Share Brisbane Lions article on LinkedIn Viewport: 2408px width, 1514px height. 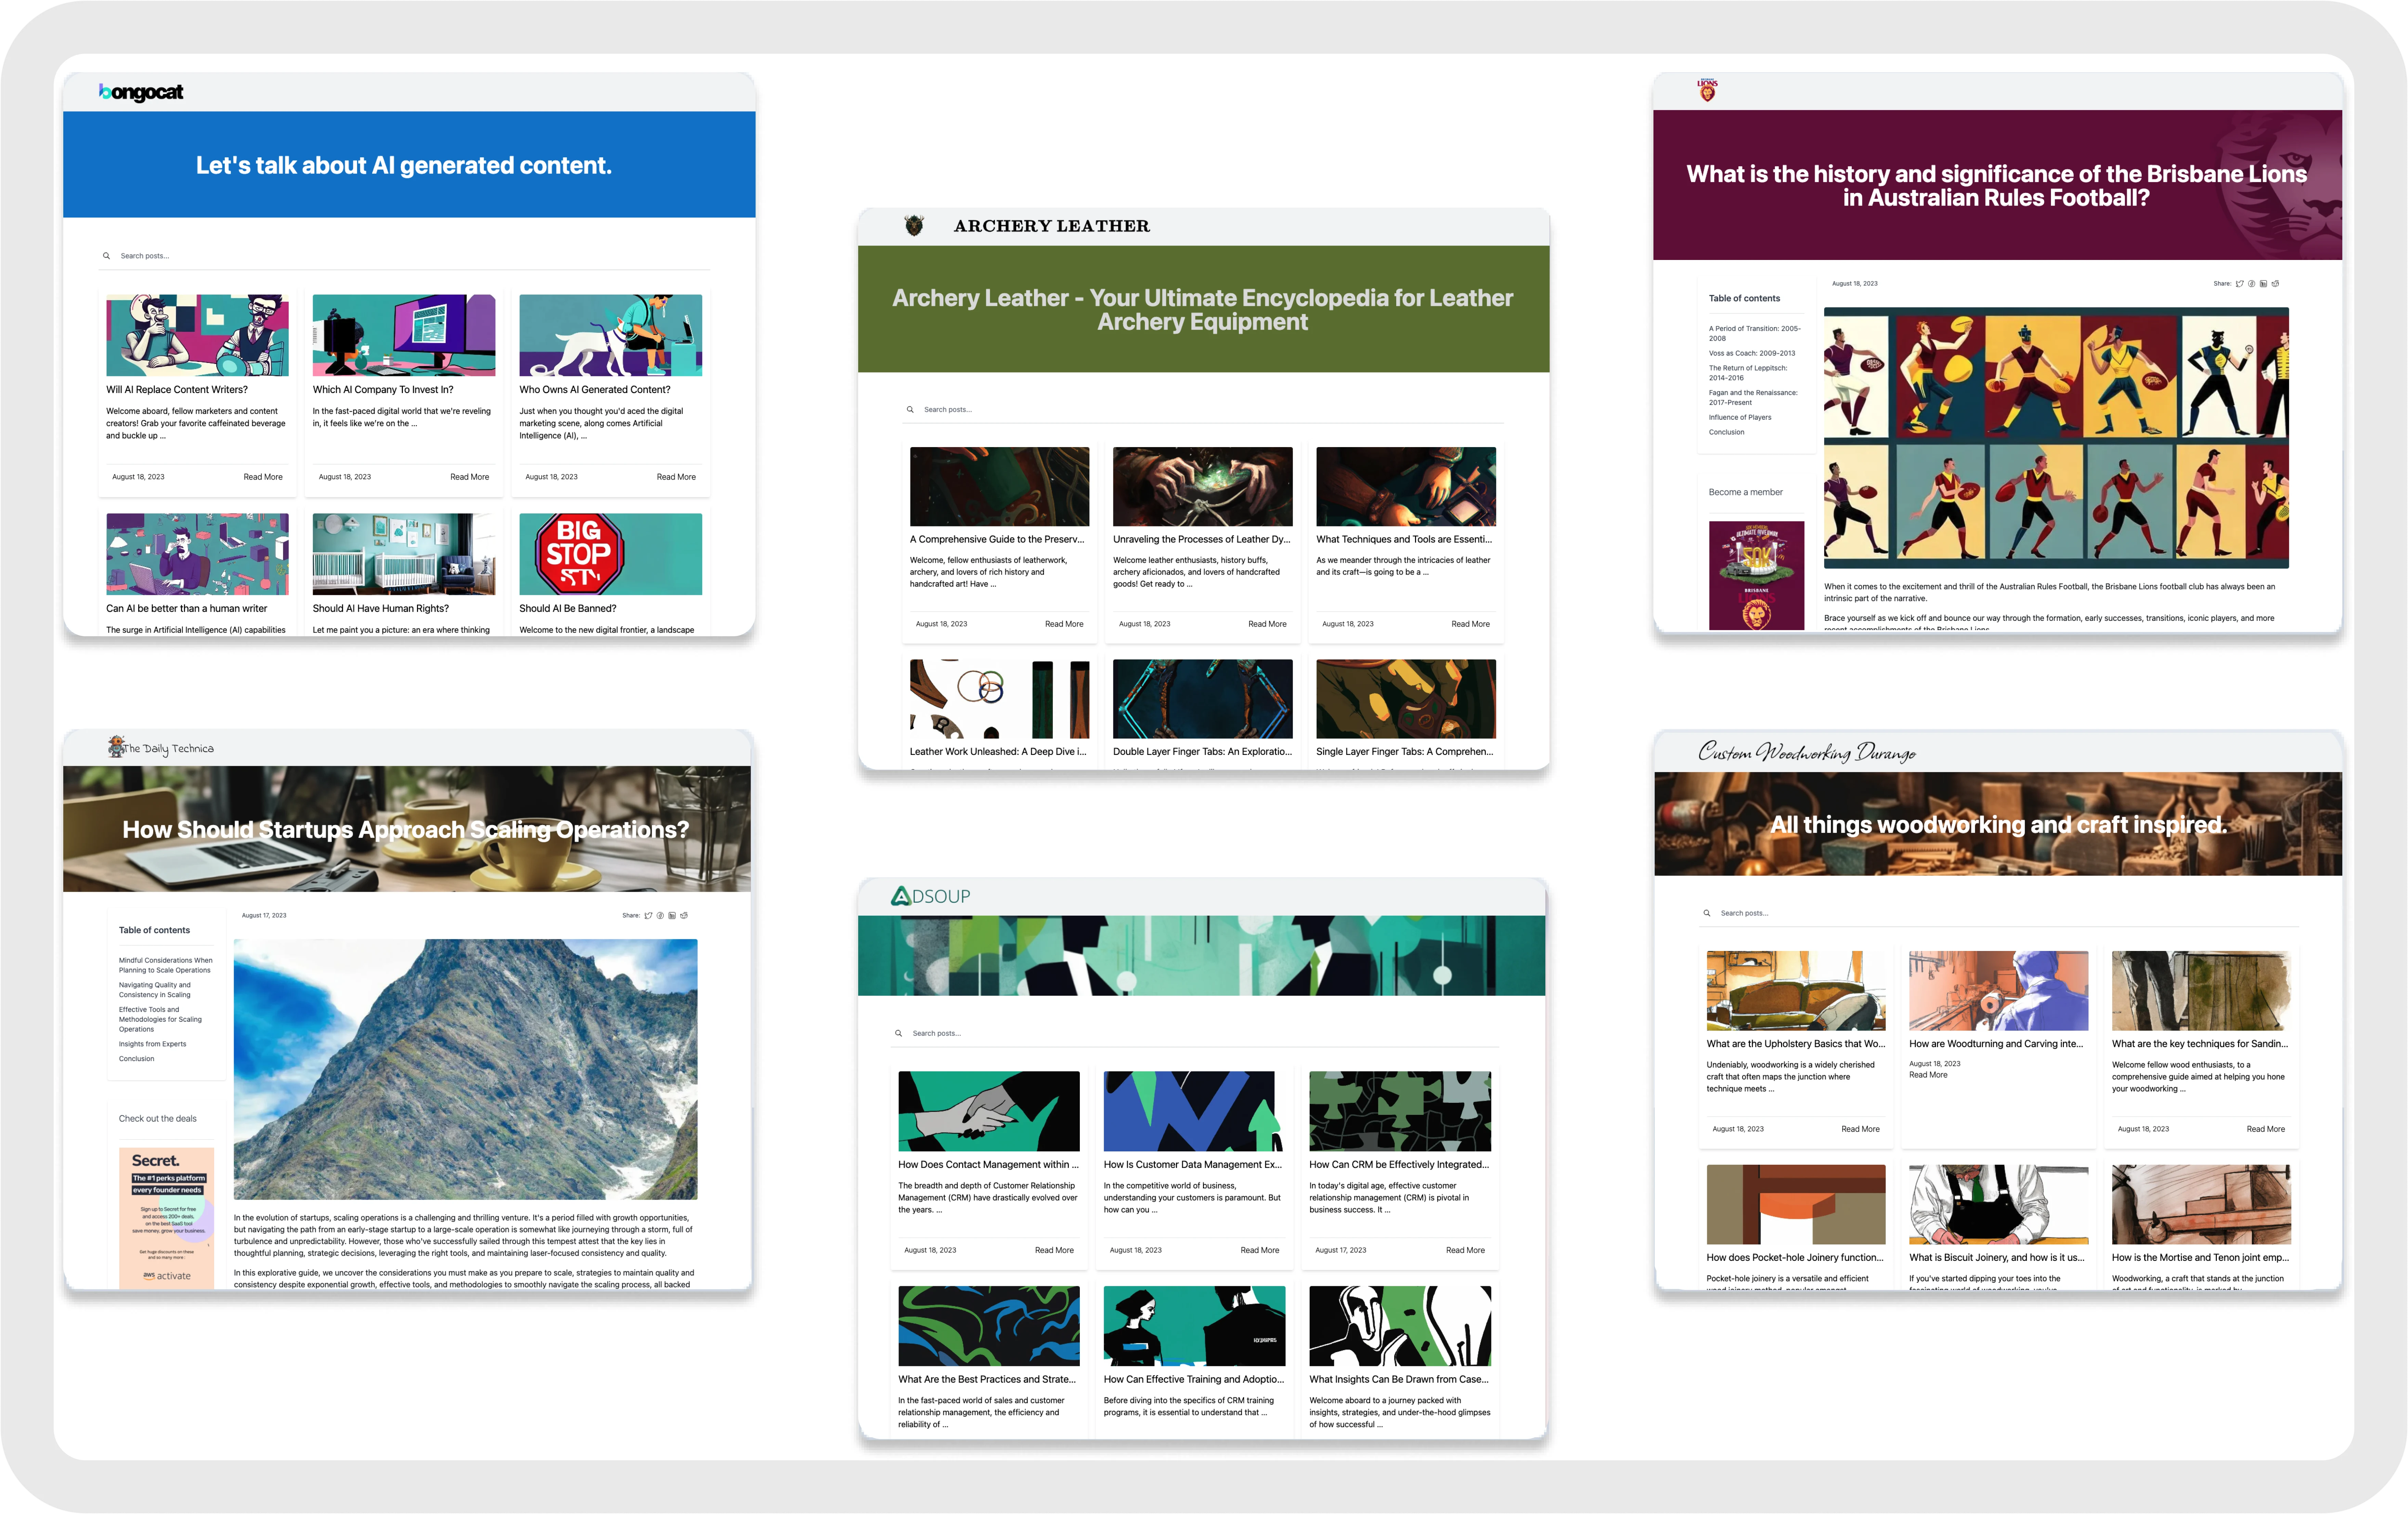coord(2264,284)
